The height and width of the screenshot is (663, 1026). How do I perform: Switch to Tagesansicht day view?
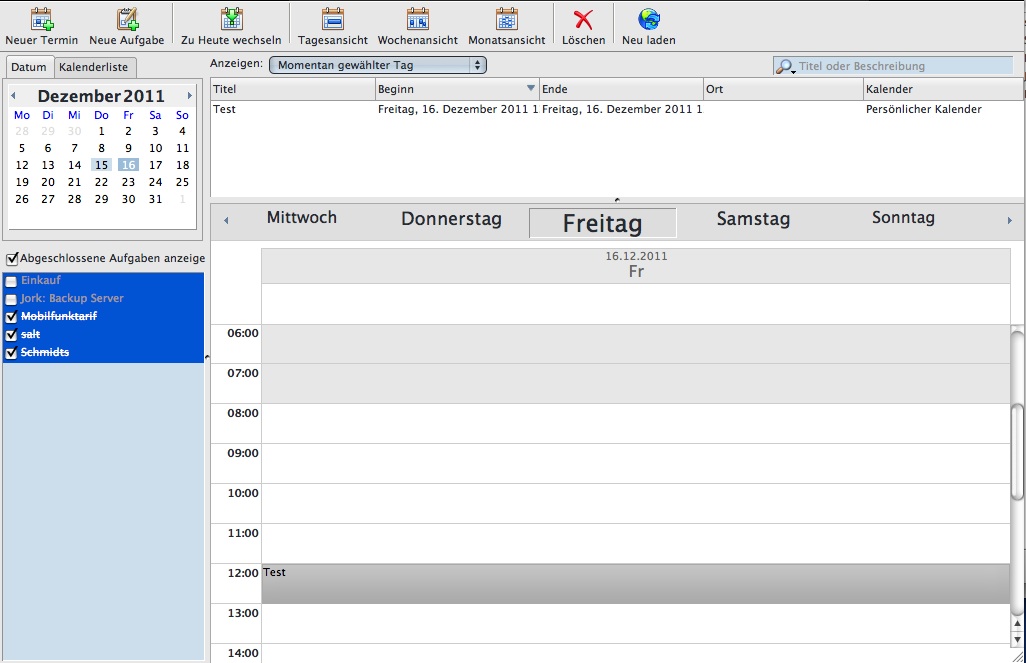(x=333, y=19)
